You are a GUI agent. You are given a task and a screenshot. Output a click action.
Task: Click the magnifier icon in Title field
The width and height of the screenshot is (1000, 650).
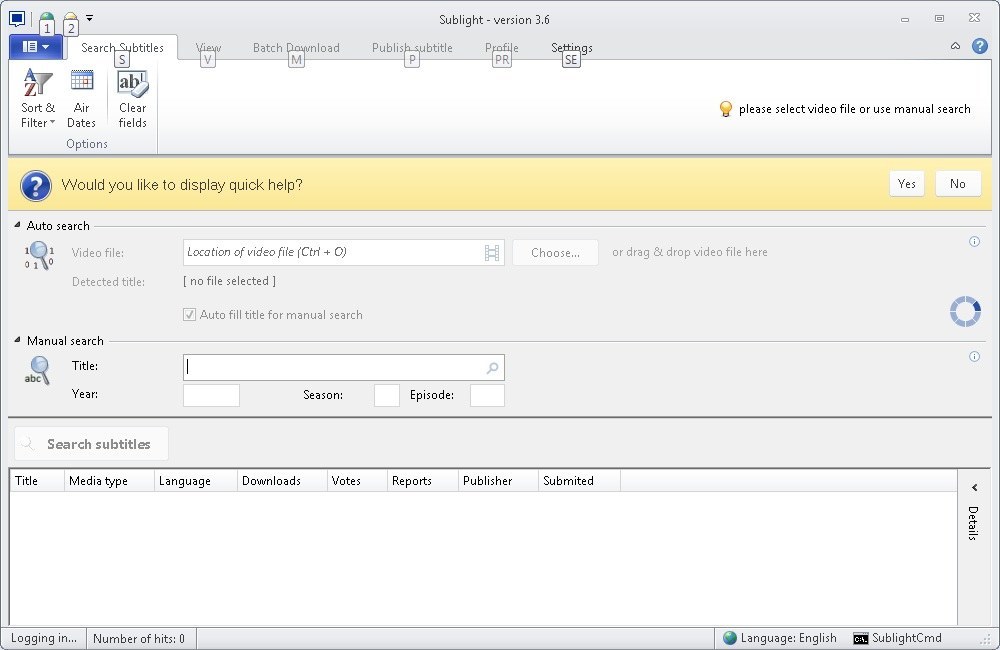492,368
